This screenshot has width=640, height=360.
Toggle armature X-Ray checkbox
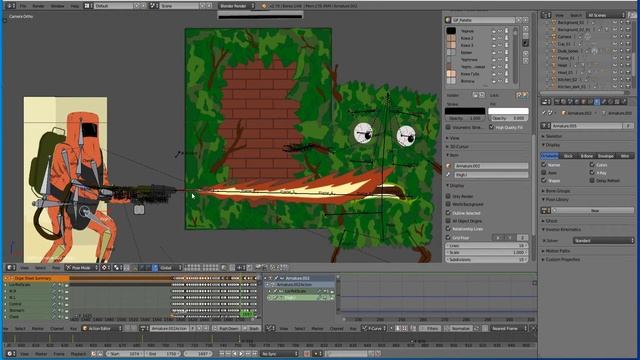592,173
